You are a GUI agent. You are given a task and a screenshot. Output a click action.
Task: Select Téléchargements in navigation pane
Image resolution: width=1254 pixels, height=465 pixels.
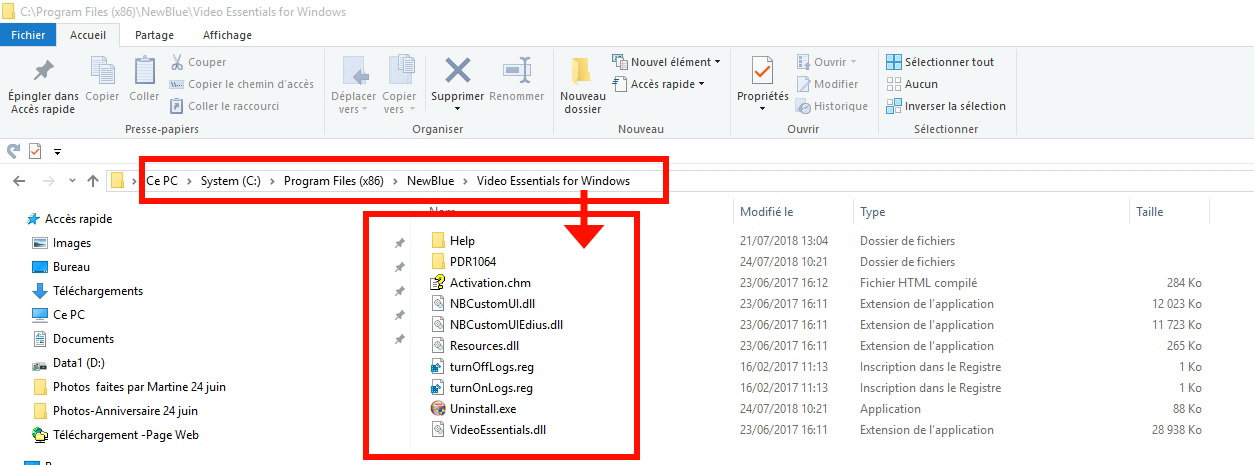(x=88, y=291)
